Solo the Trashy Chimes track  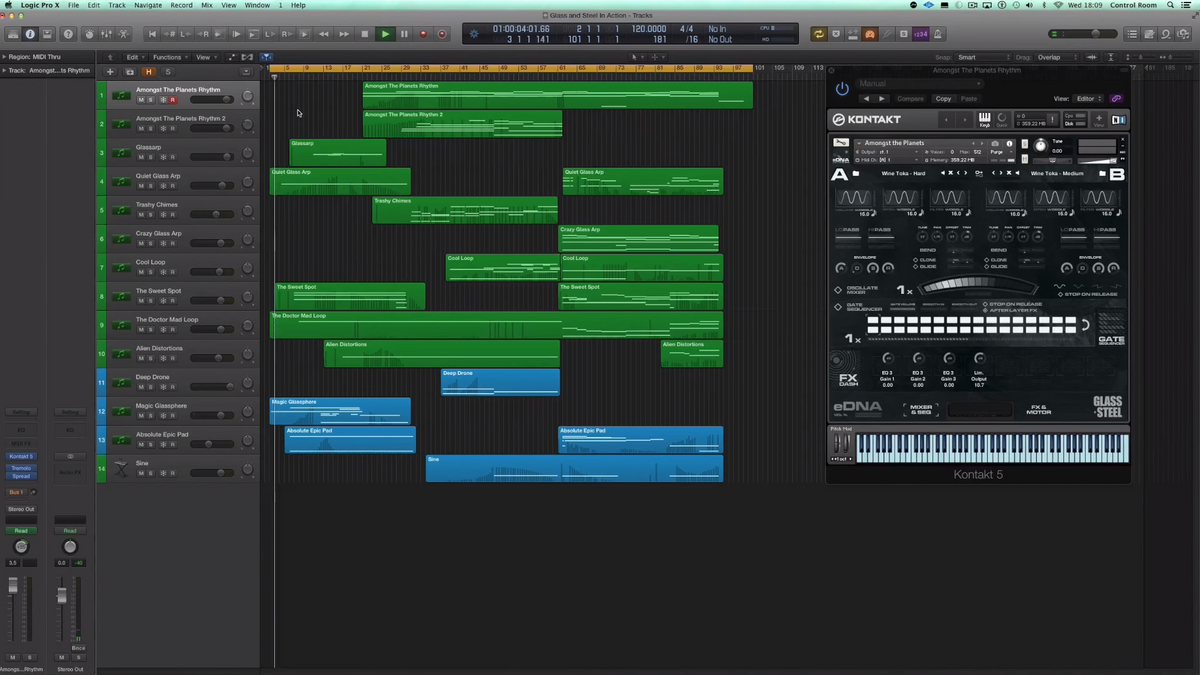151,215
